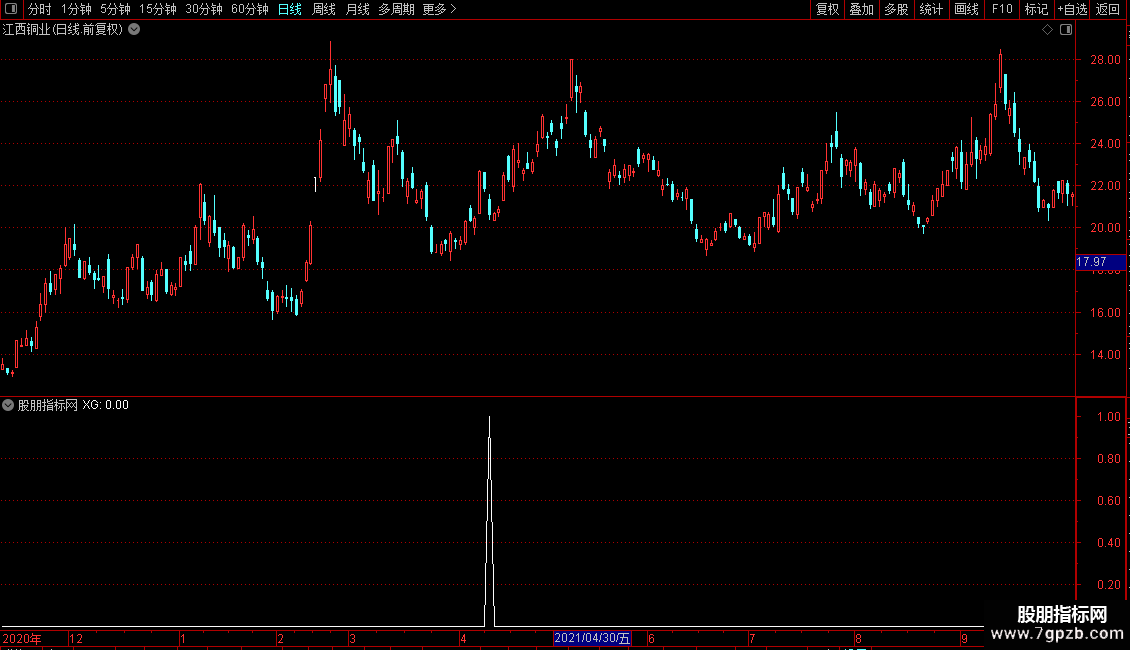This screenshot has height=650, width=1130.
Task: Activate the 画线 drawing tool
Action: tap(966, 9)
